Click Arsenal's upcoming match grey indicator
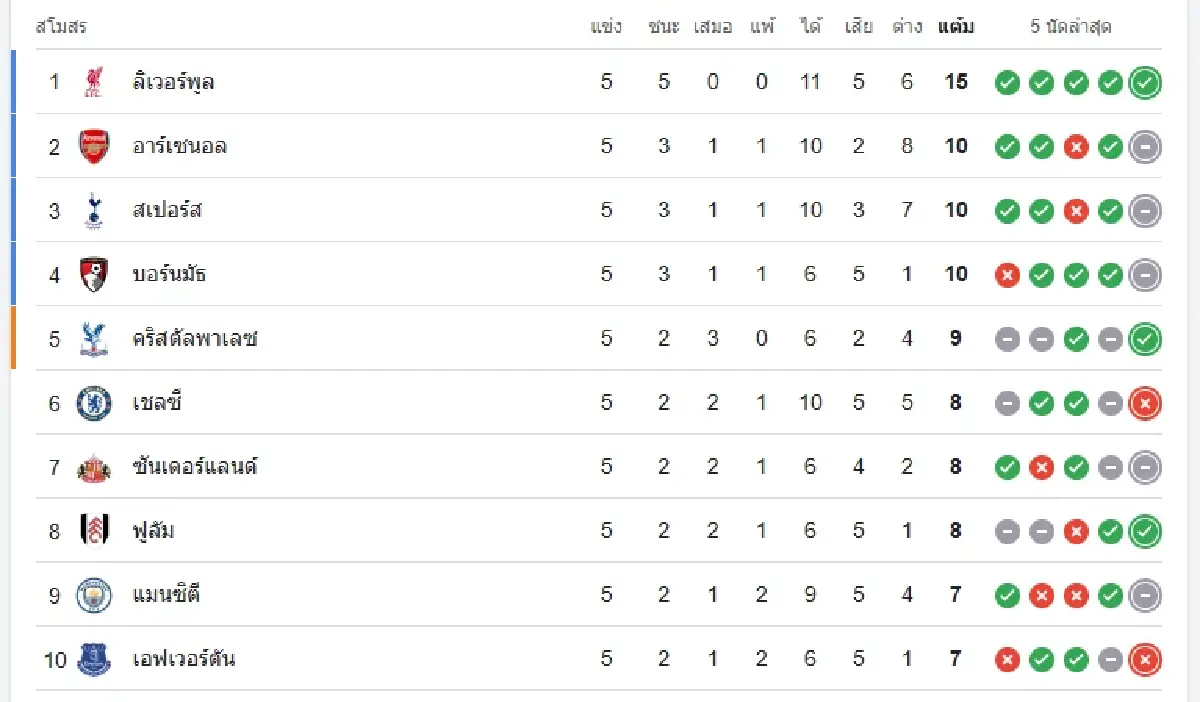The image size is (1200, 702). (x=1145, y=146)
